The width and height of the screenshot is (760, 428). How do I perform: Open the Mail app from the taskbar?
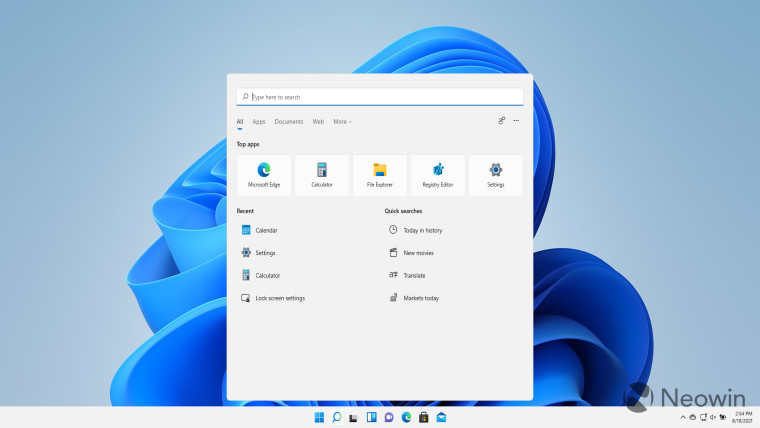point(441,417)
